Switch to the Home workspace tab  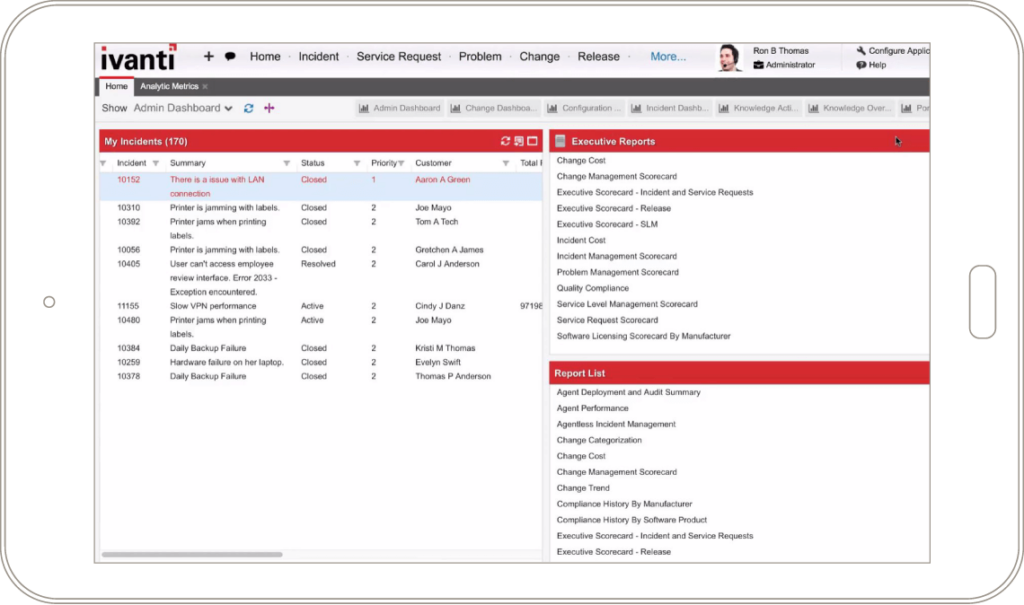116,86
